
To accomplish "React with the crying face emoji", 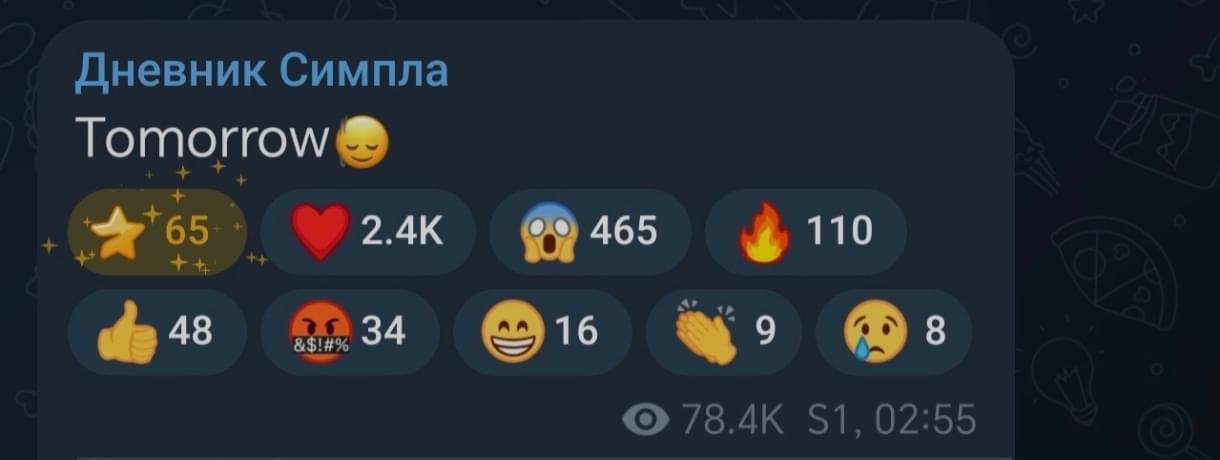I will click(875, 332).
